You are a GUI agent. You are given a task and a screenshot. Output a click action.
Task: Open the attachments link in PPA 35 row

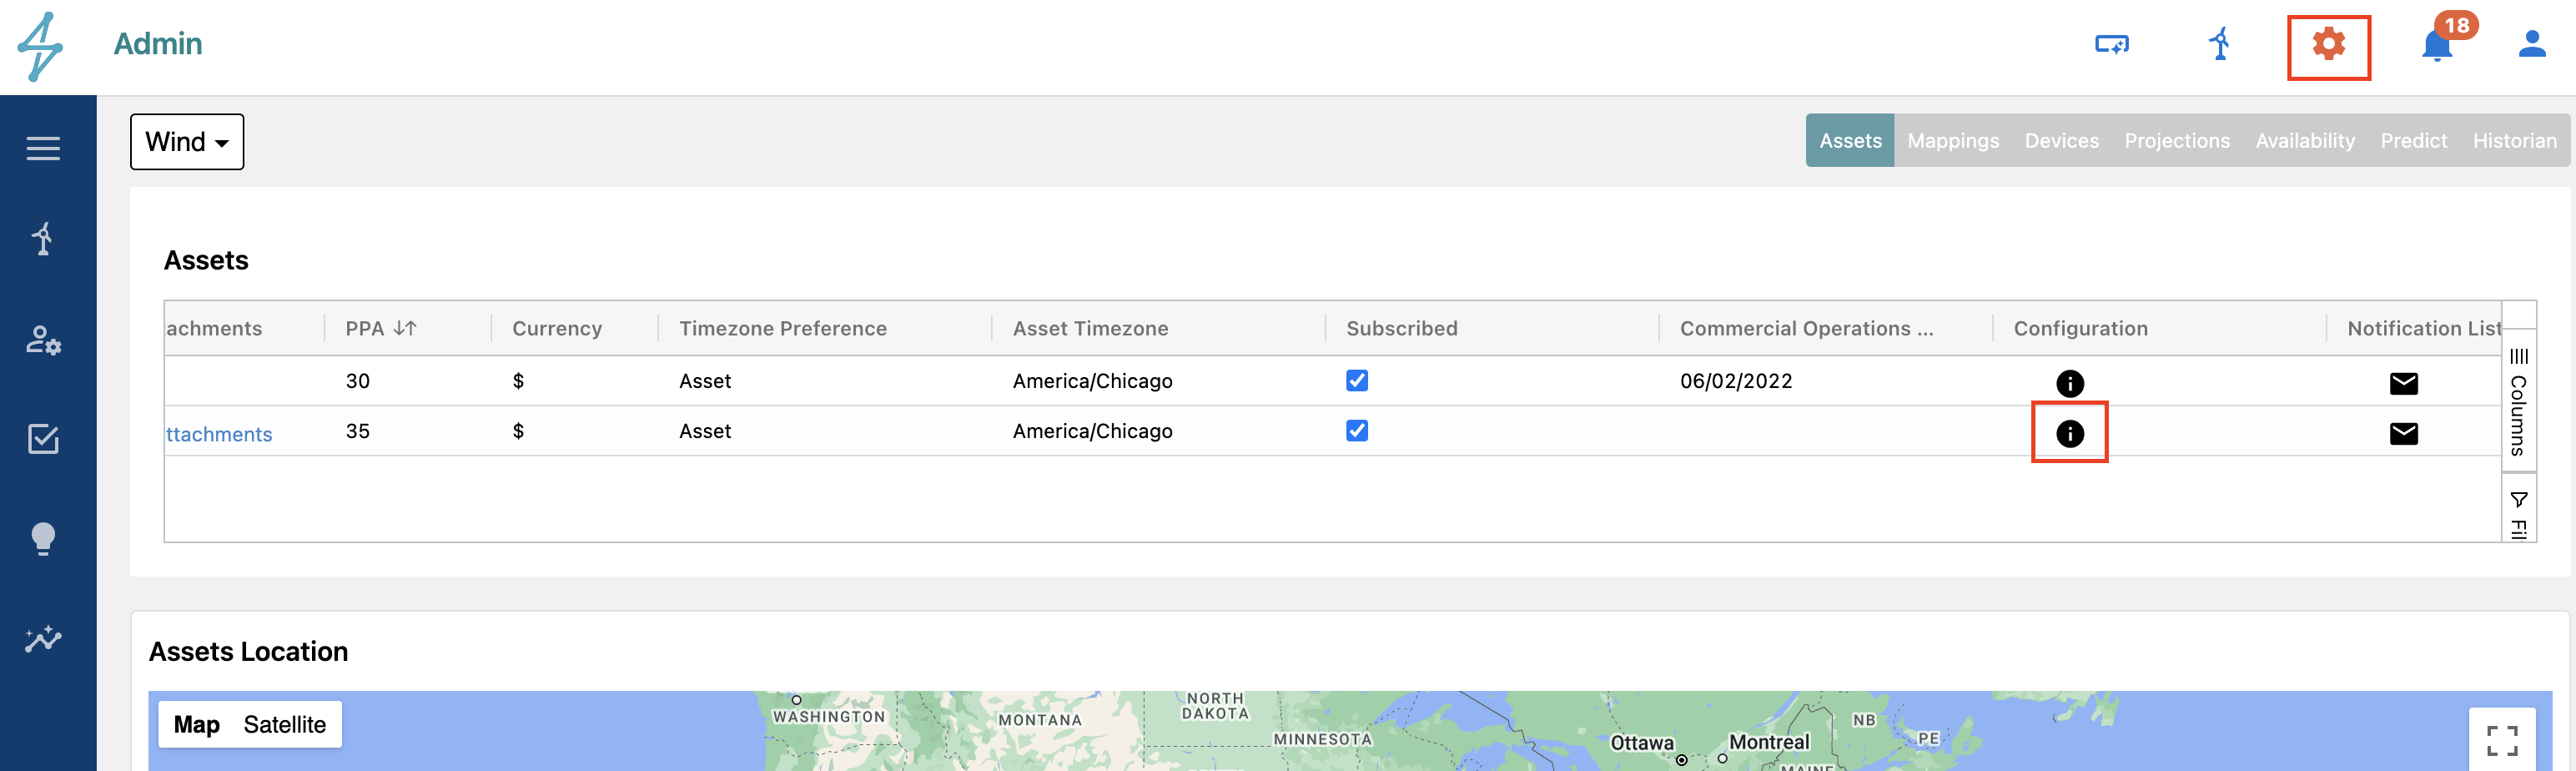[x=219, y=434]
